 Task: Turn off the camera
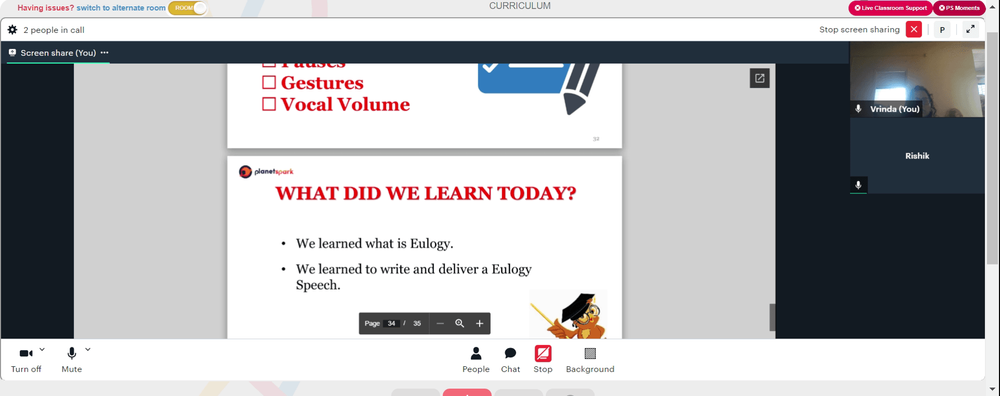[26, 360]
